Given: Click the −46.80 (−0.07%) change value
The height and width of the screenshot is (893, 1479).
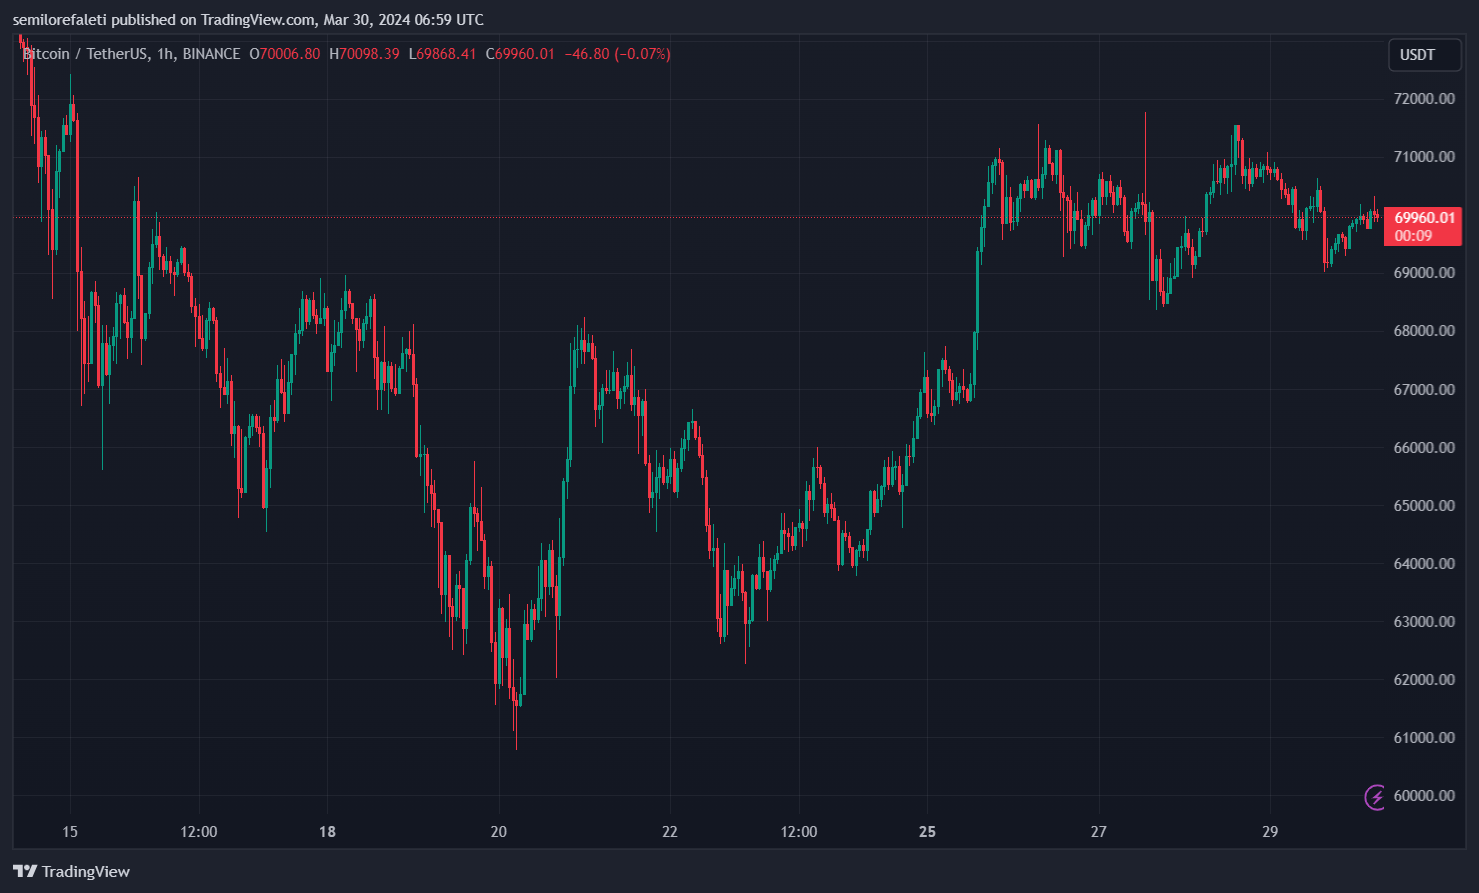Looking at the screenshot, I should [x=617, y=54].
